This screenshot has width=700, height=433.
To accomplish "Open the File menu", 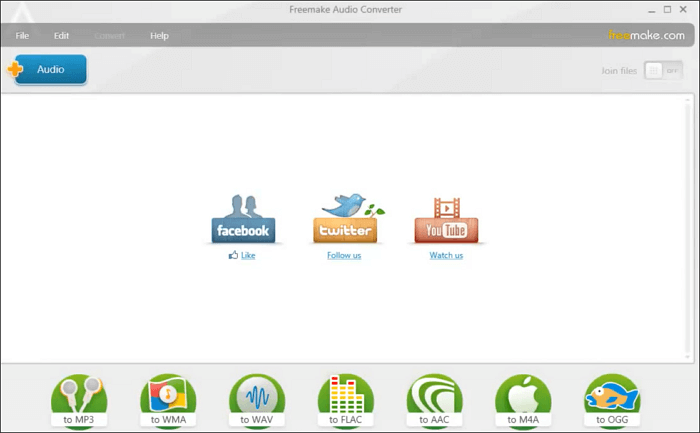I will [22, 36].
